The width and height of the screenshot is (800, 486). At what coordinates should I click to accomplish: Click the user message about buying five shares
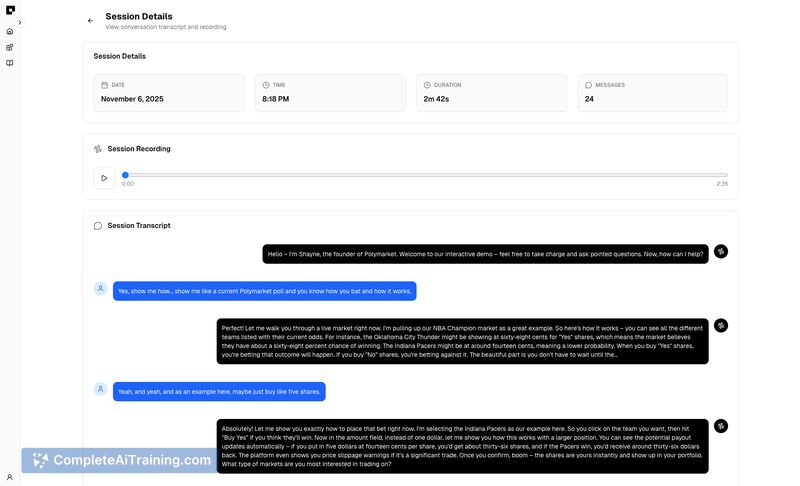[x=219, y=392]
